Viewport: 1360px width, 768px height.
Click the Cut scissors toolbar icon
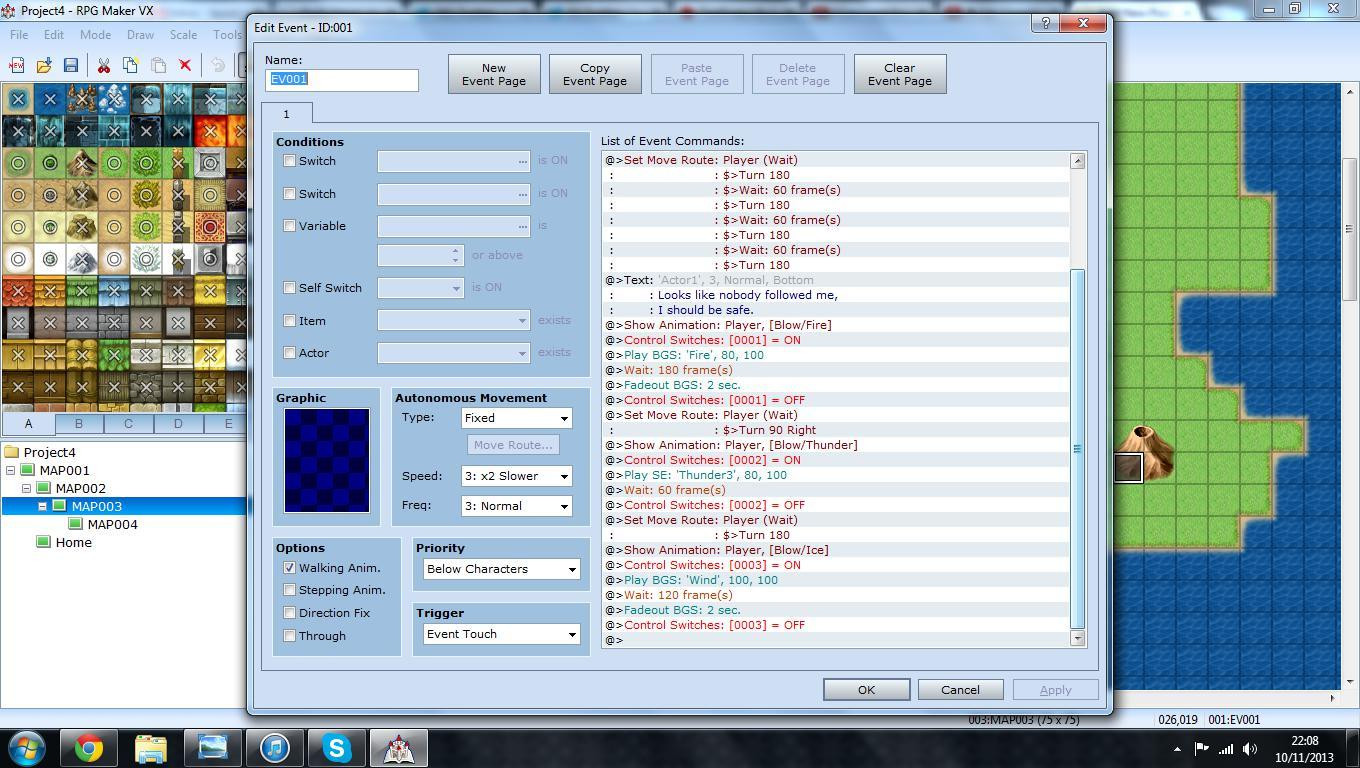pos(103,66)
